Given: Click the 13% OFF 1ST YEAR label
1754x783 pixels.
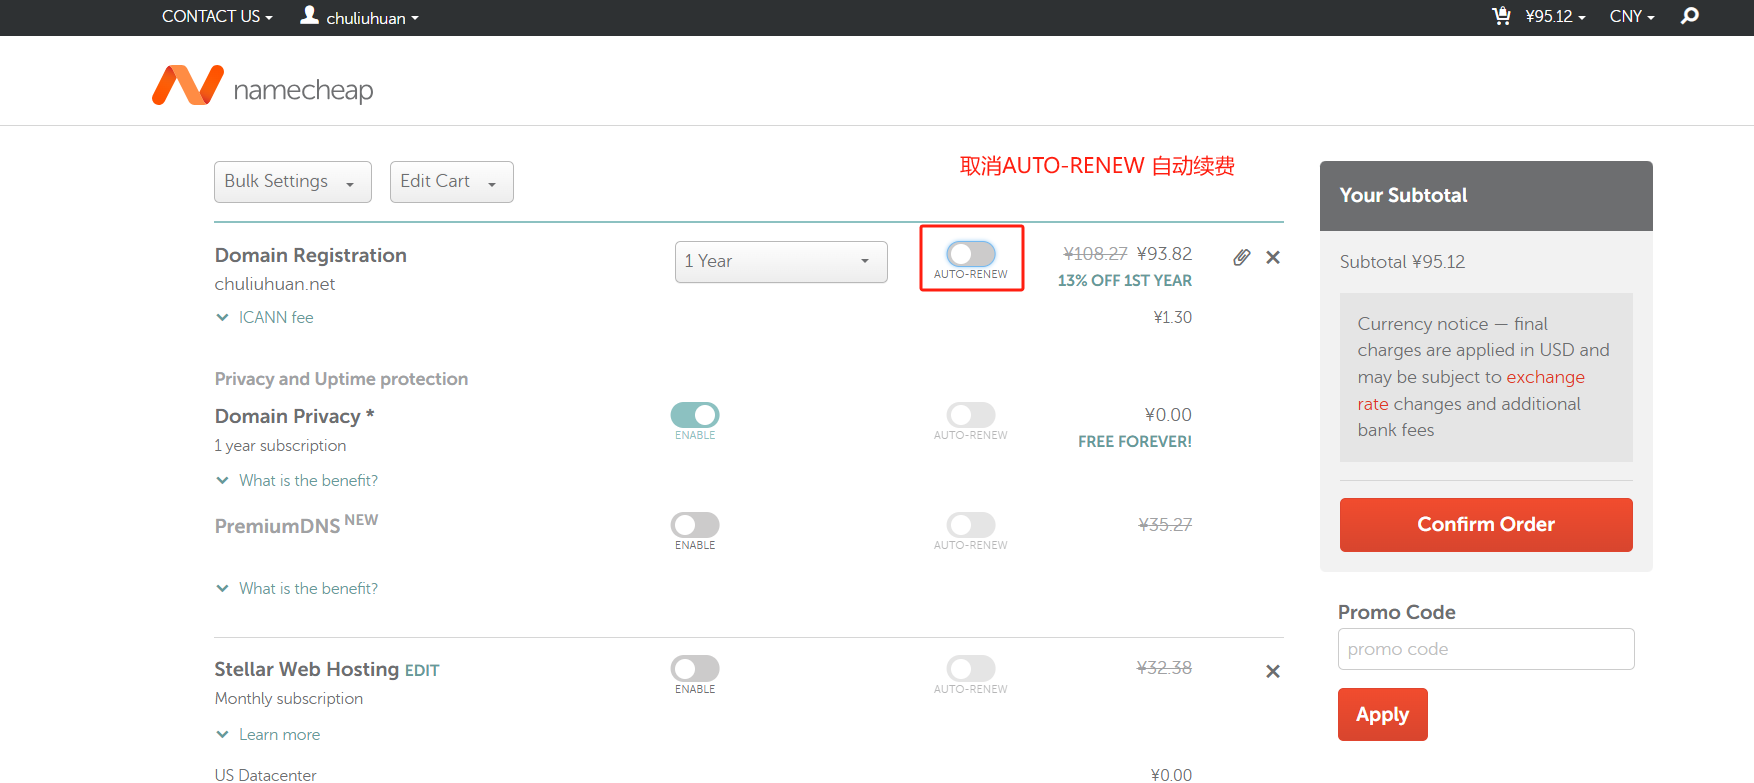Looking at the screenshot, I should 1125,281.
